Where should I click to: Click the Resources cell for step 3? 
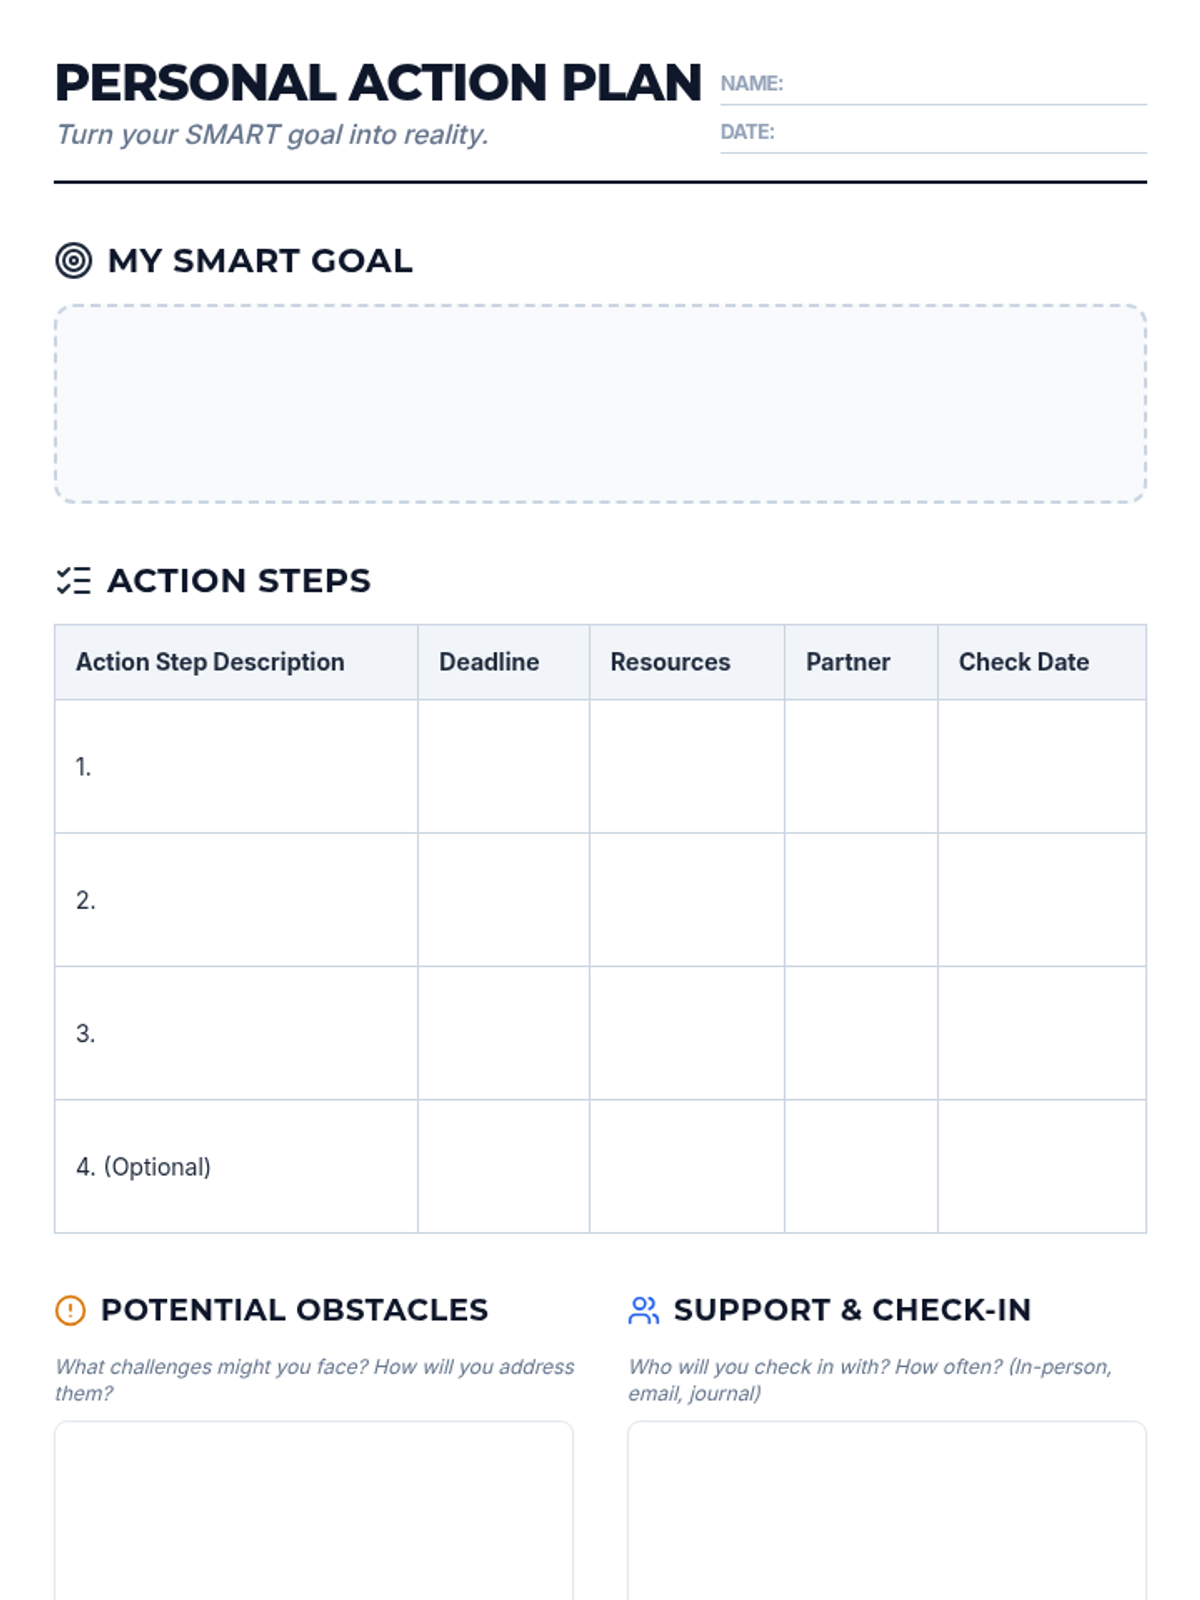(686, 1033)
